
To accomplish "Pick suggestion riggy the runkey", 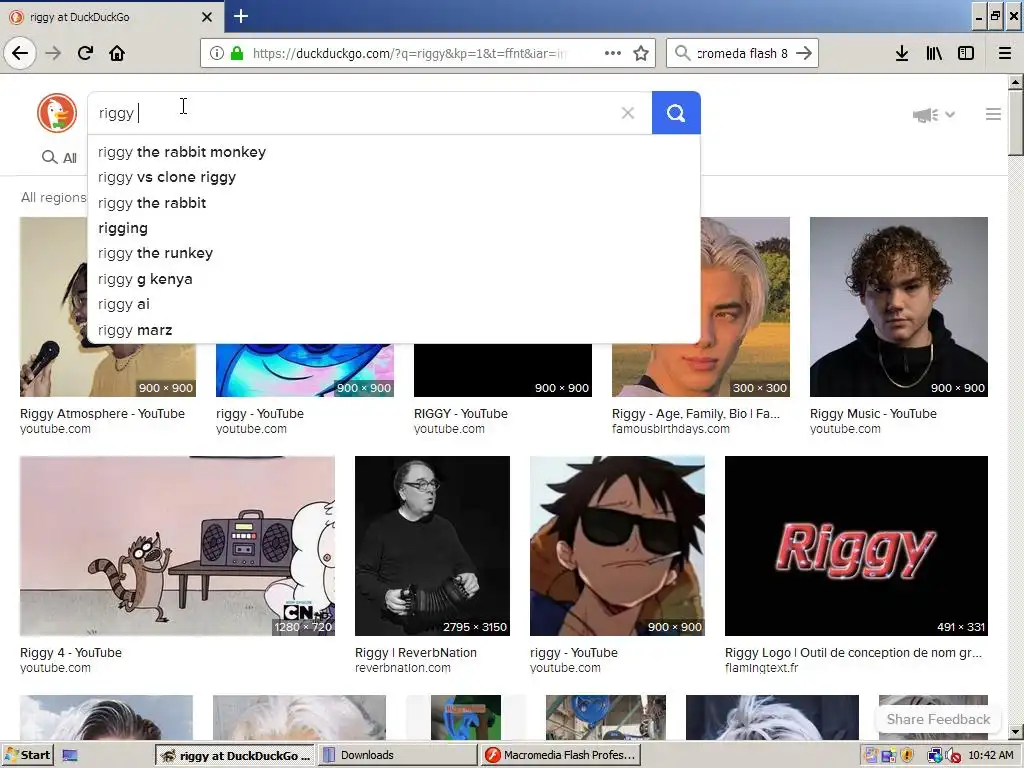I will coord(394,253).
